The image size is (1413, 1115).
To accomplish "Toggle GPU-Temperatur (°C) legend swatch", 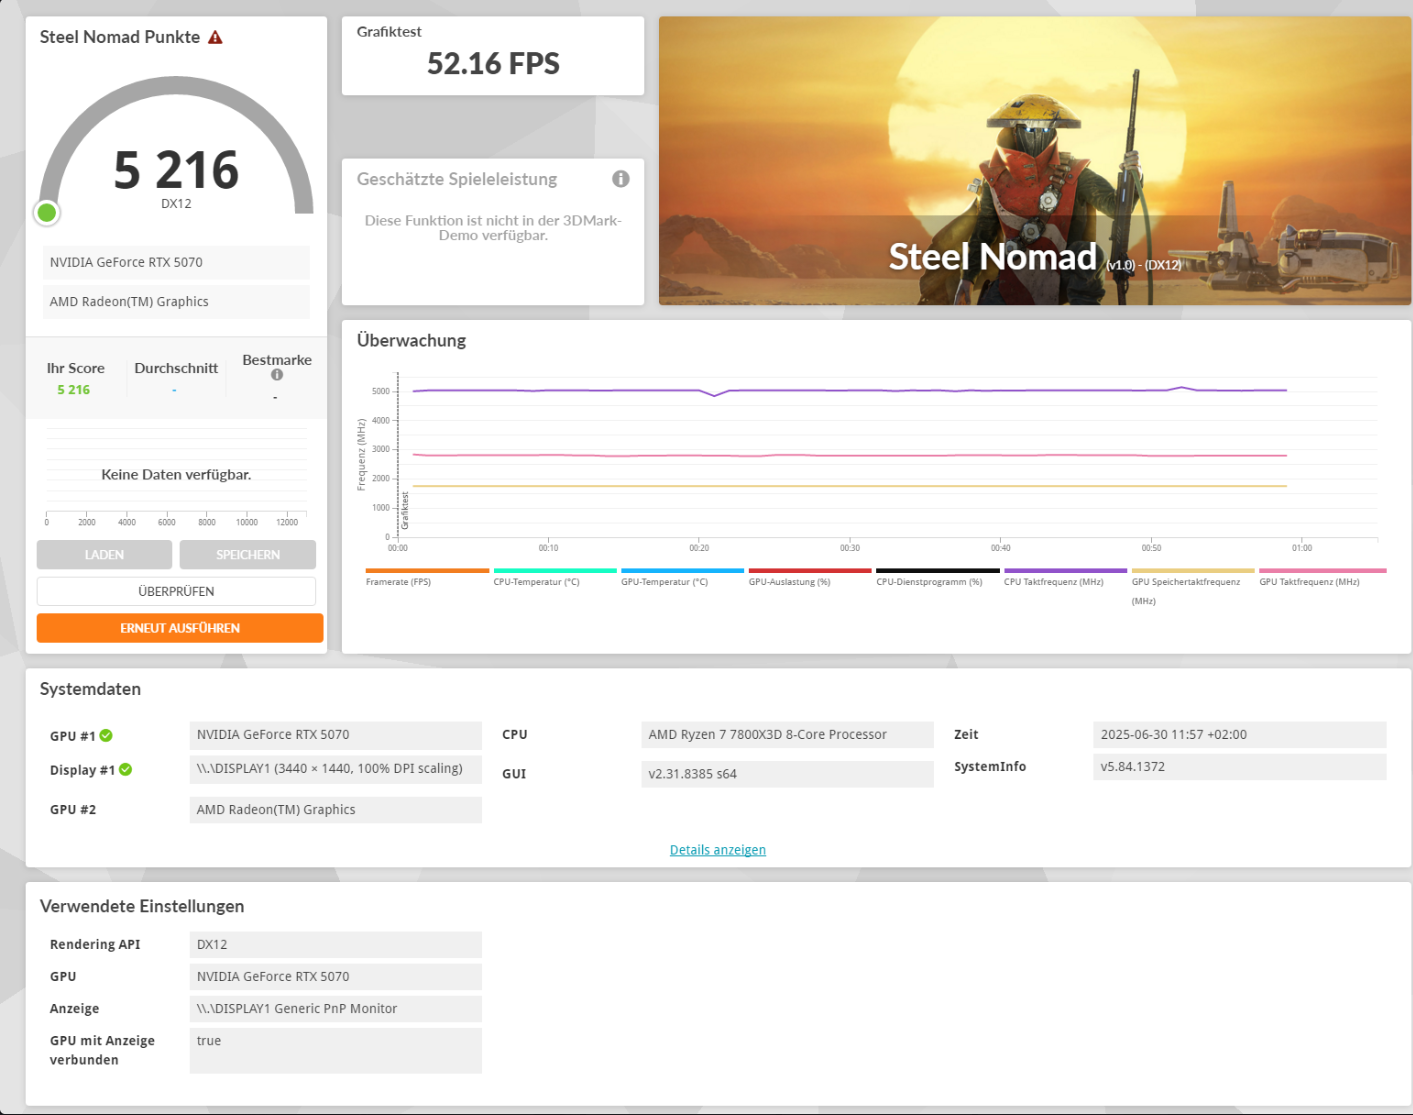I will click(x=682, y=571).
